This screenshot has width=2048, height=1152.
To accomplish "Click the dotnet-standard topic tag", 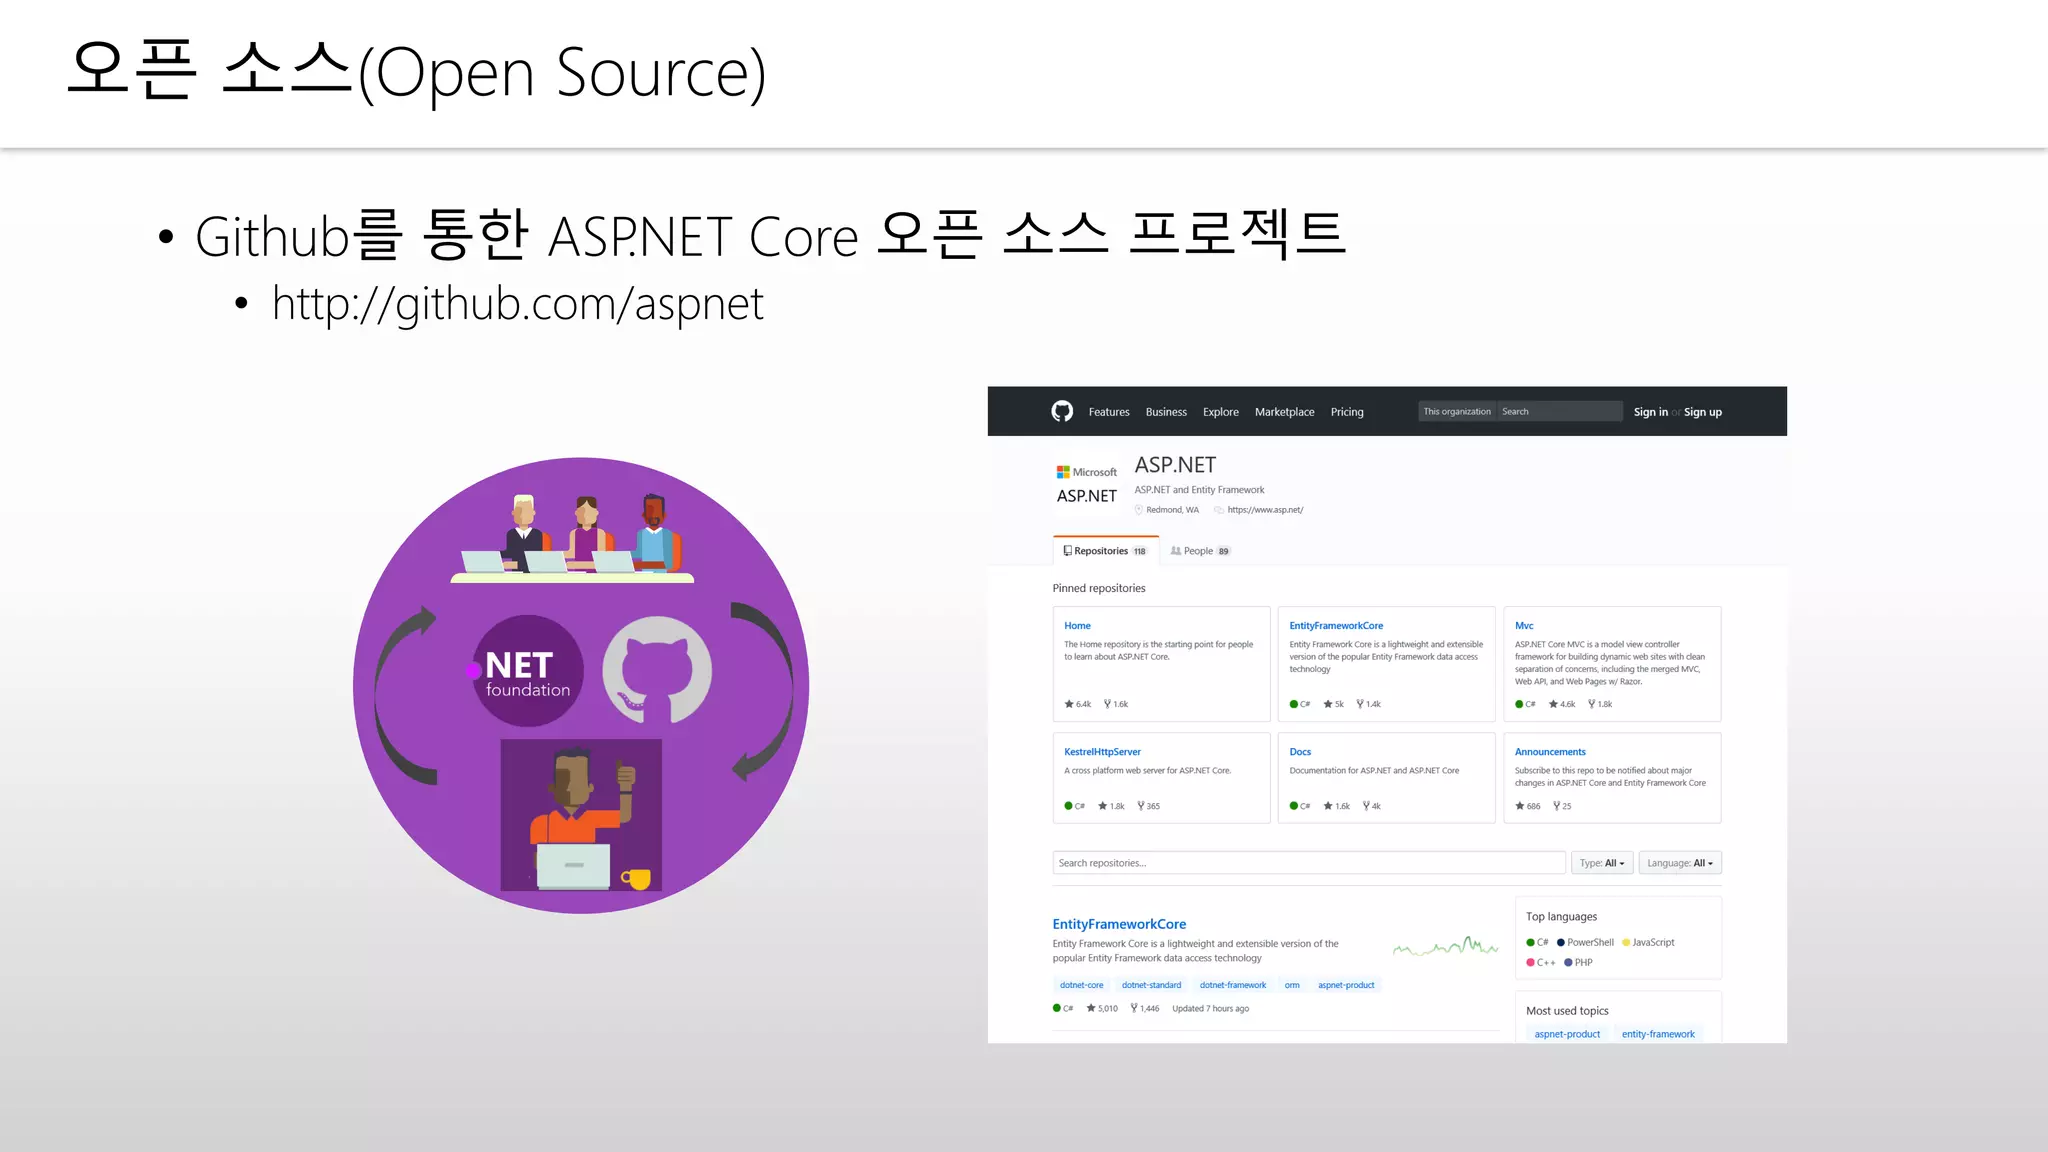I will coord(1151,985).
